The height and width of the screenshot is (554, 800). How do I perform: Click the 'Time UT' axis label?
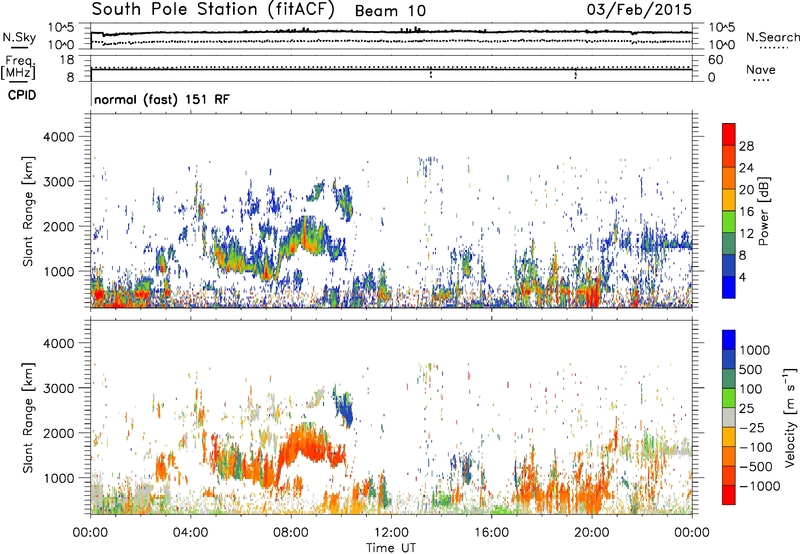[x=391, y=548]
